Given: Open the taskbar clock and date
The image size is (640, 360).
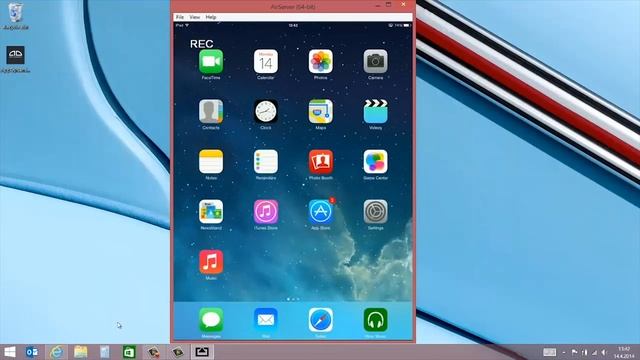Looking at the screenshot, I should 624,352.
